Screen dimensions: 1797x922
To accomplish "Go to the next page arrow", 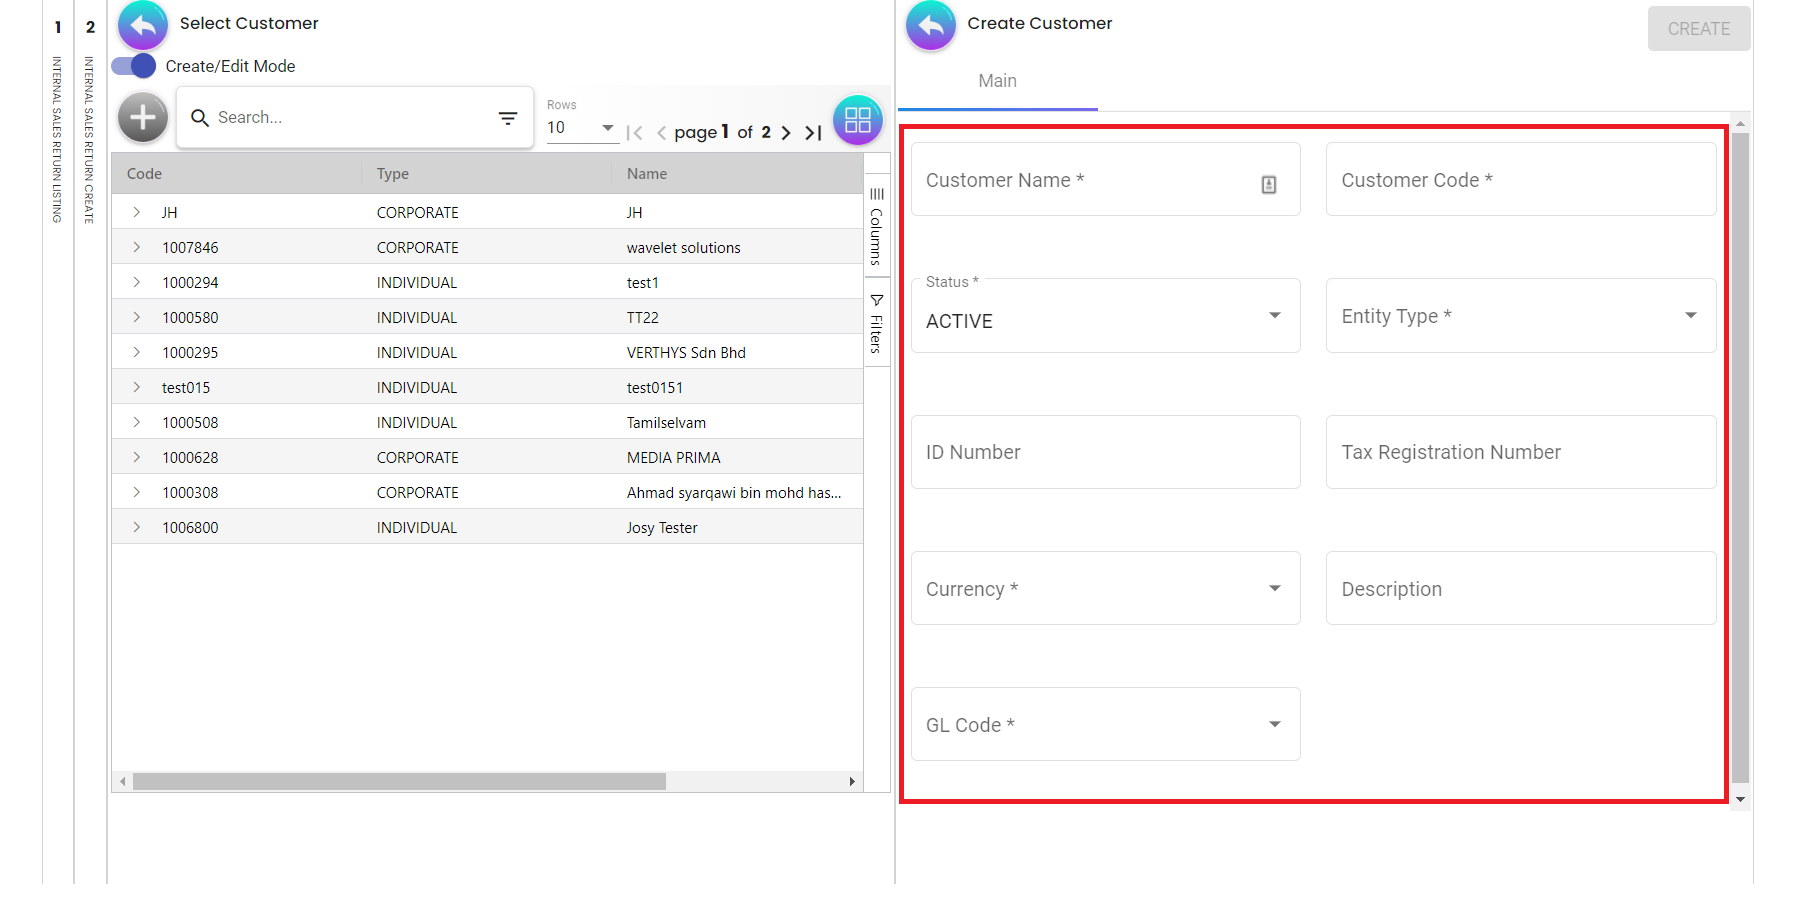I will click(786, 132).
